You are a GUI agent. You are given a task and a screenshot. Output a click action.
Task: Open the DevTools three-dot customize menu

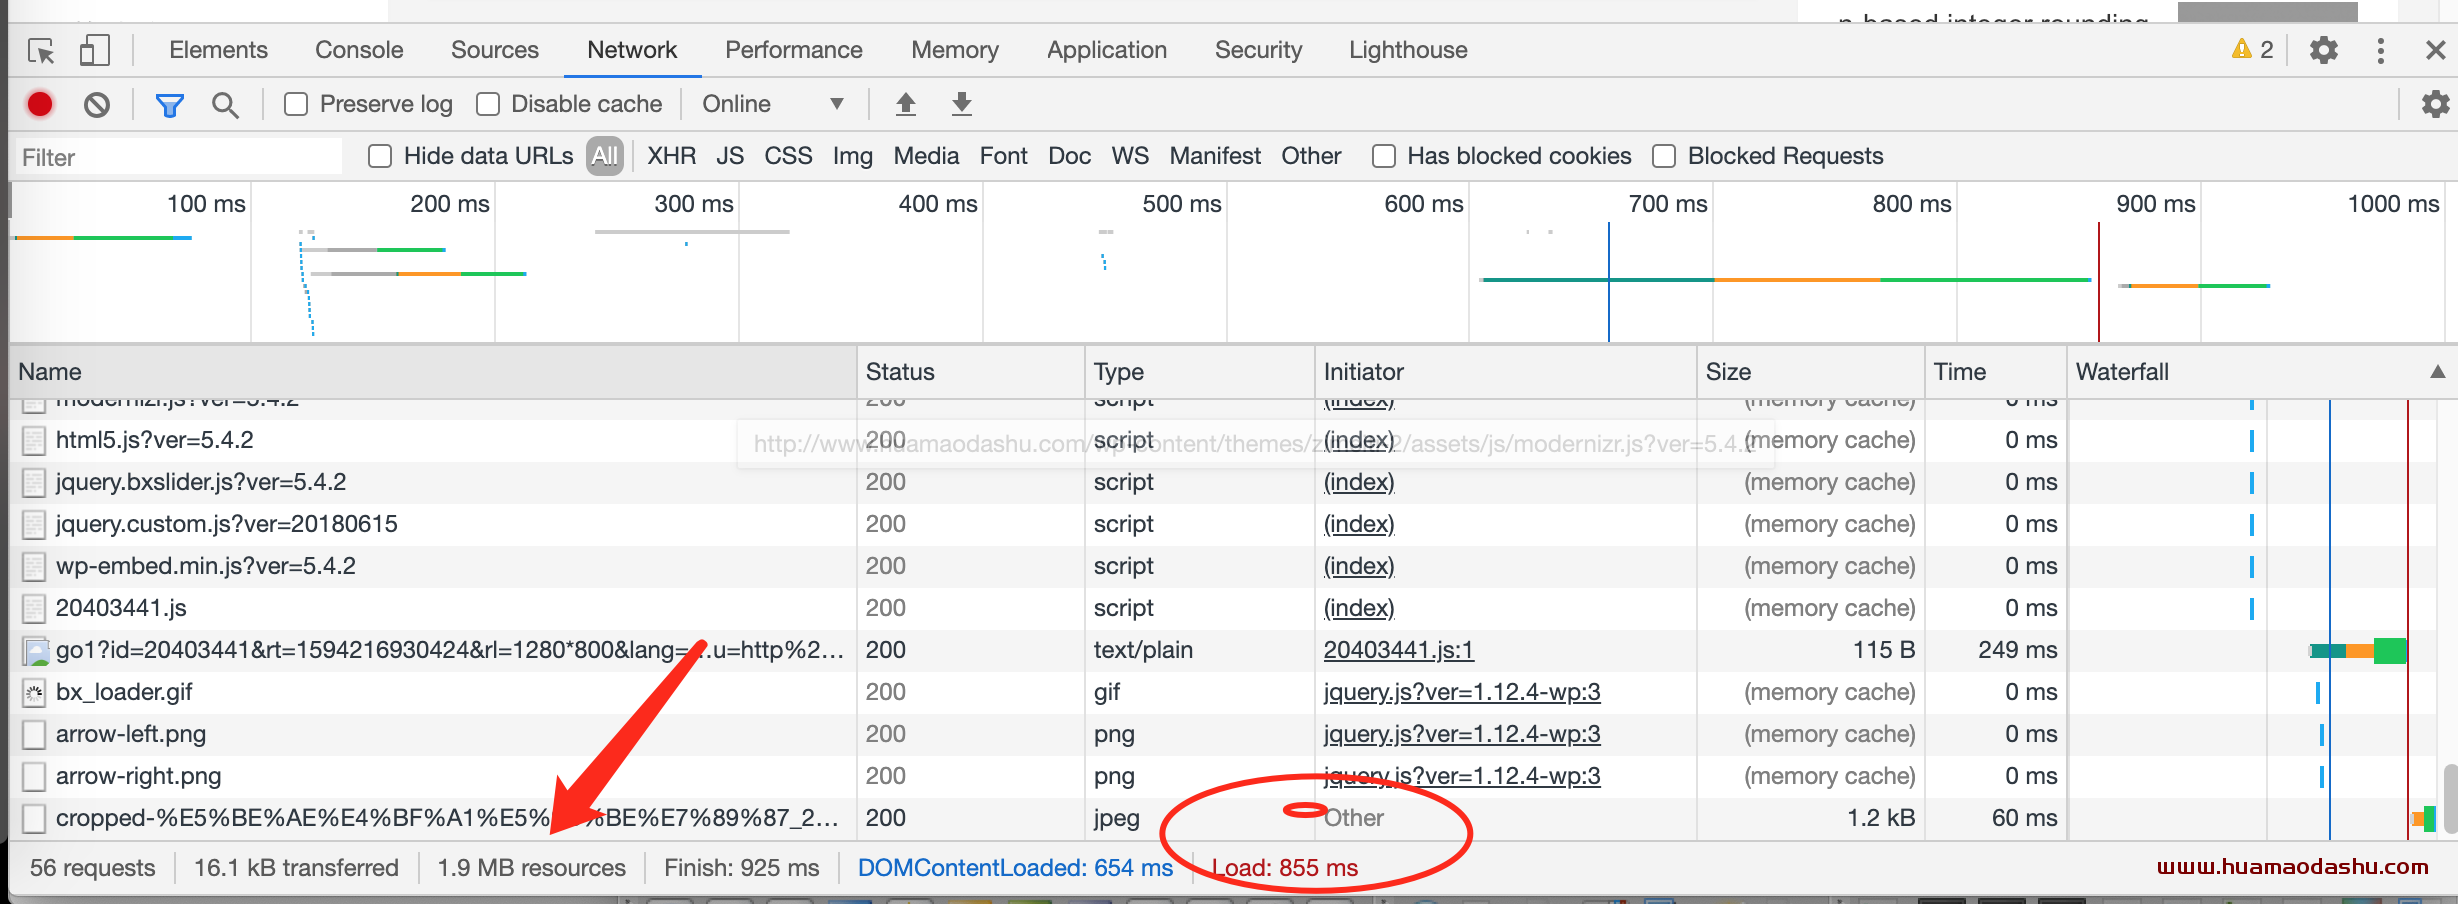[2380, 51]
